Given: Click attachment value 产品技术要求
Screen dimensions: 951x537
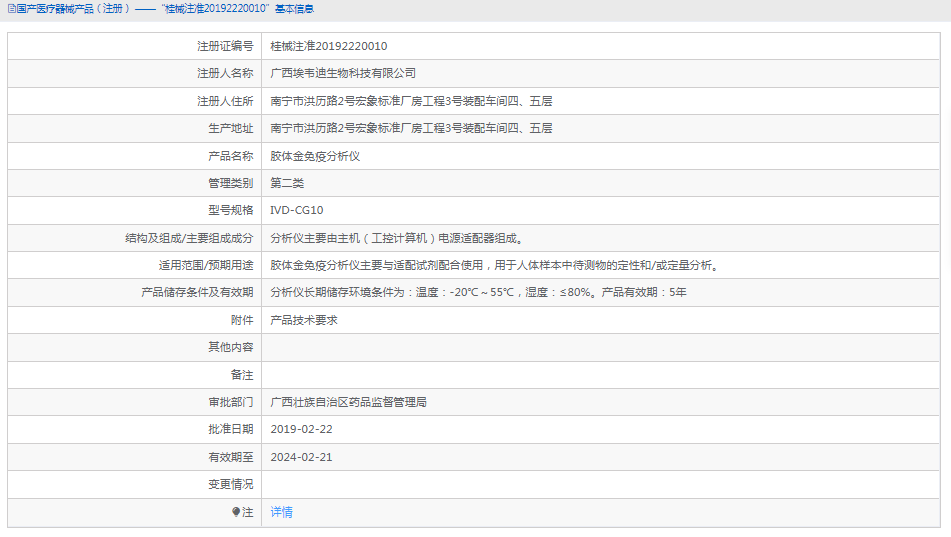Looking at the screenshot, I should tap(304, 320).
